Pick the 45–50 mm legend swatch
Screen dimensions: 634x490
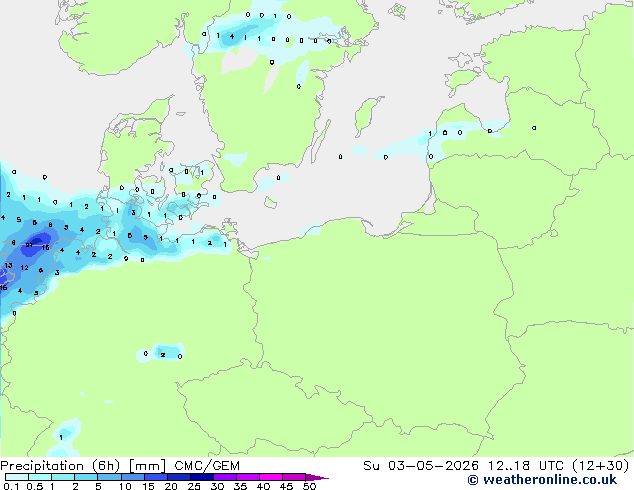294,477
